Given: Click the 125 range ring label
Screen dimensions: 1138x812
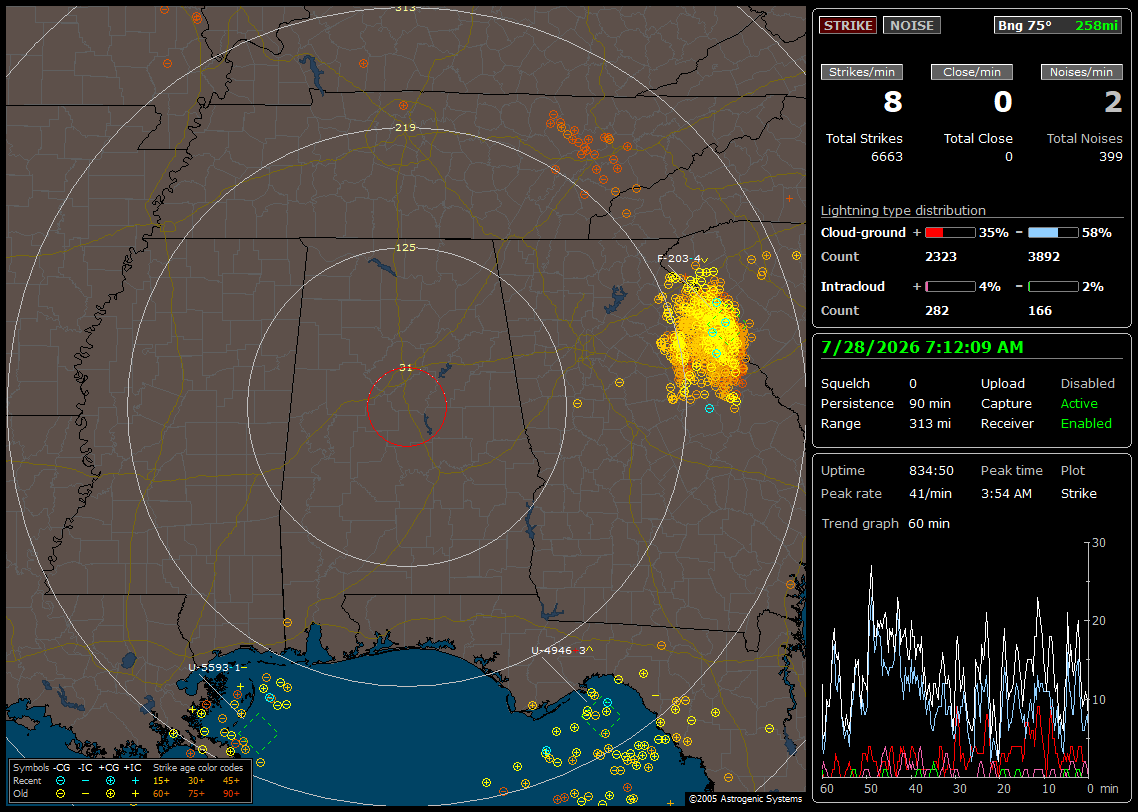Looking at the screenshot, I should (x=406, y=247).
